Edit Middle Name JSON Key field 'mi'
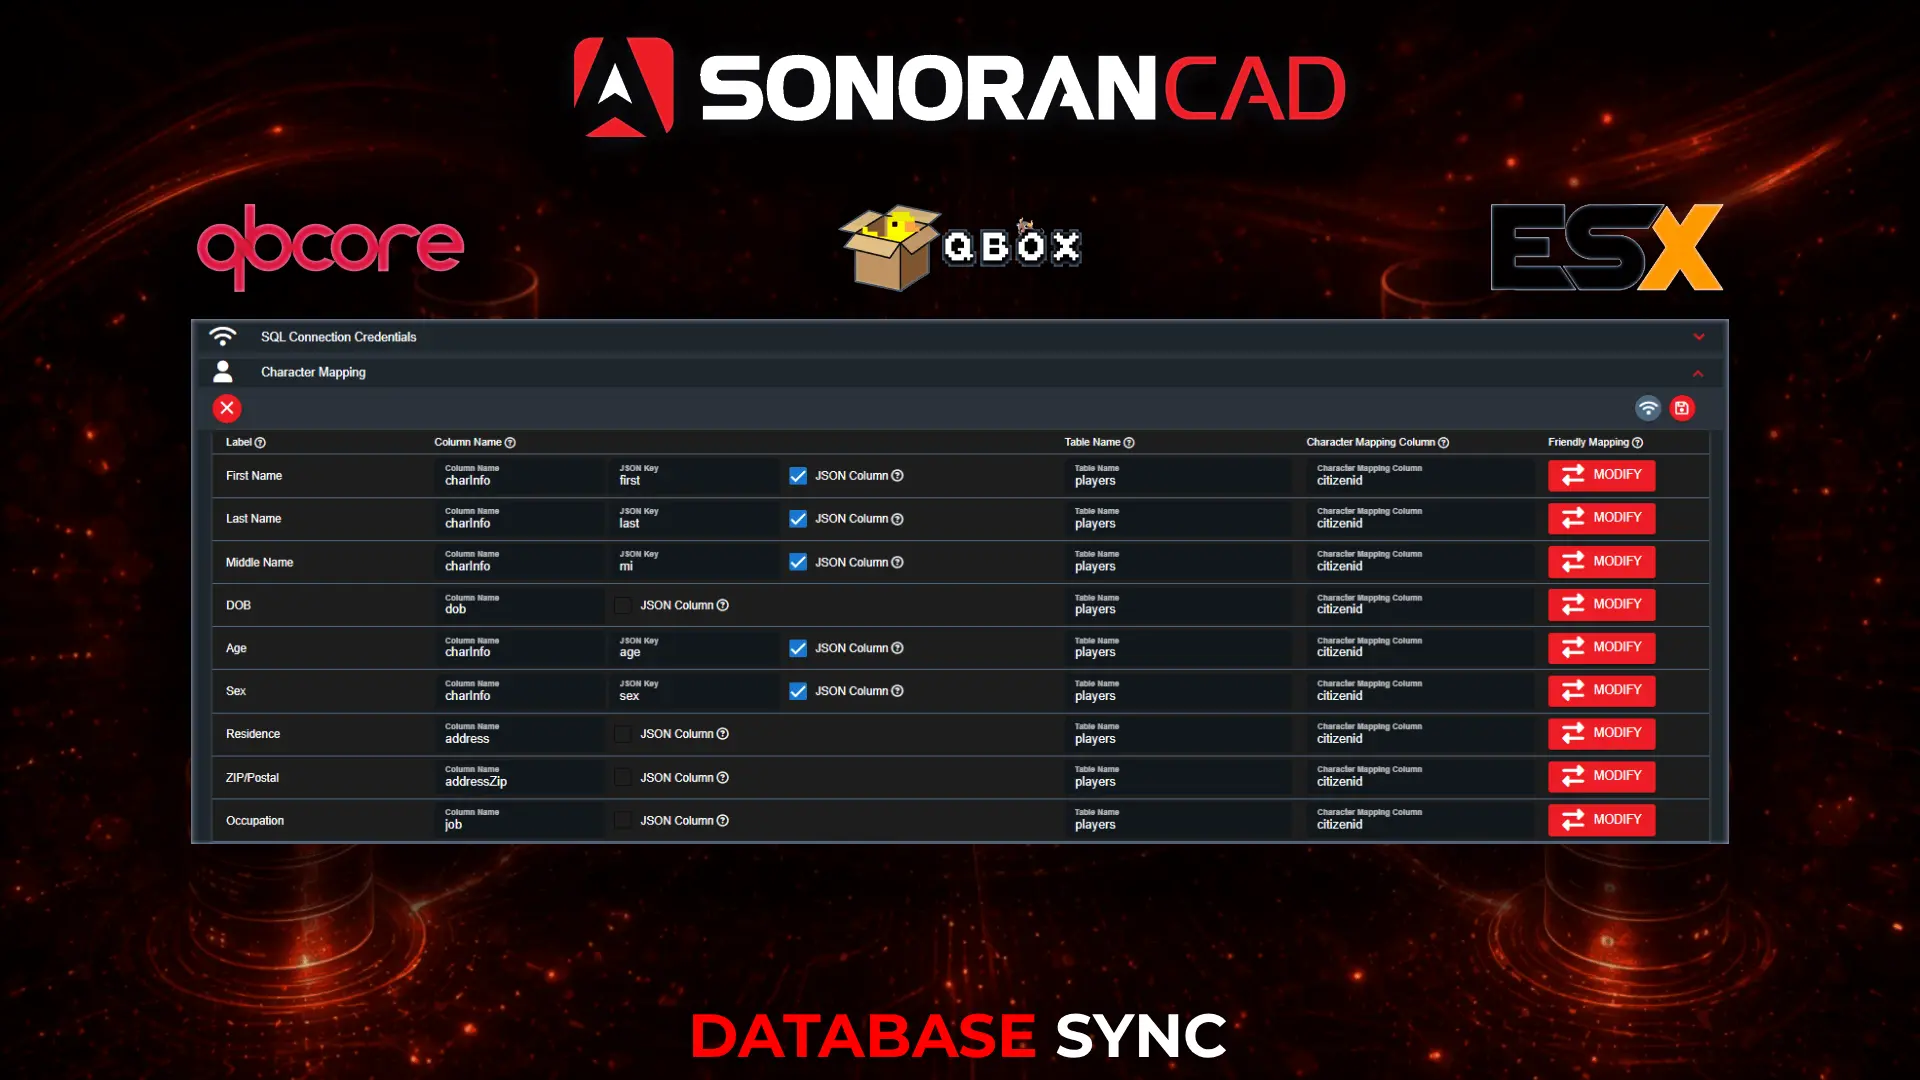The height and width of the screenshot is (1080, 1920). pos(694,562)
